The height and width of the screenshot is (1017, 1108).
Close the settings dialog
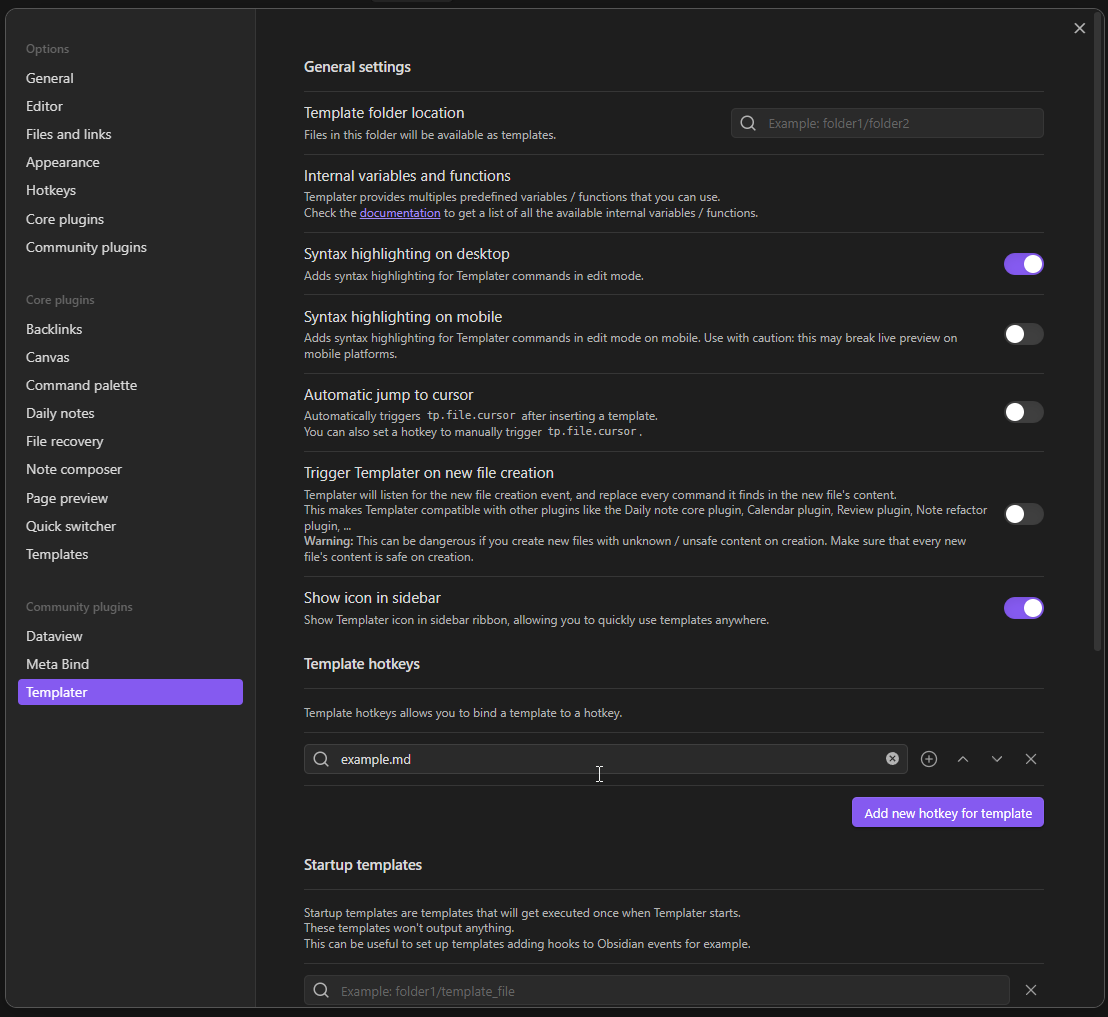1080,28
